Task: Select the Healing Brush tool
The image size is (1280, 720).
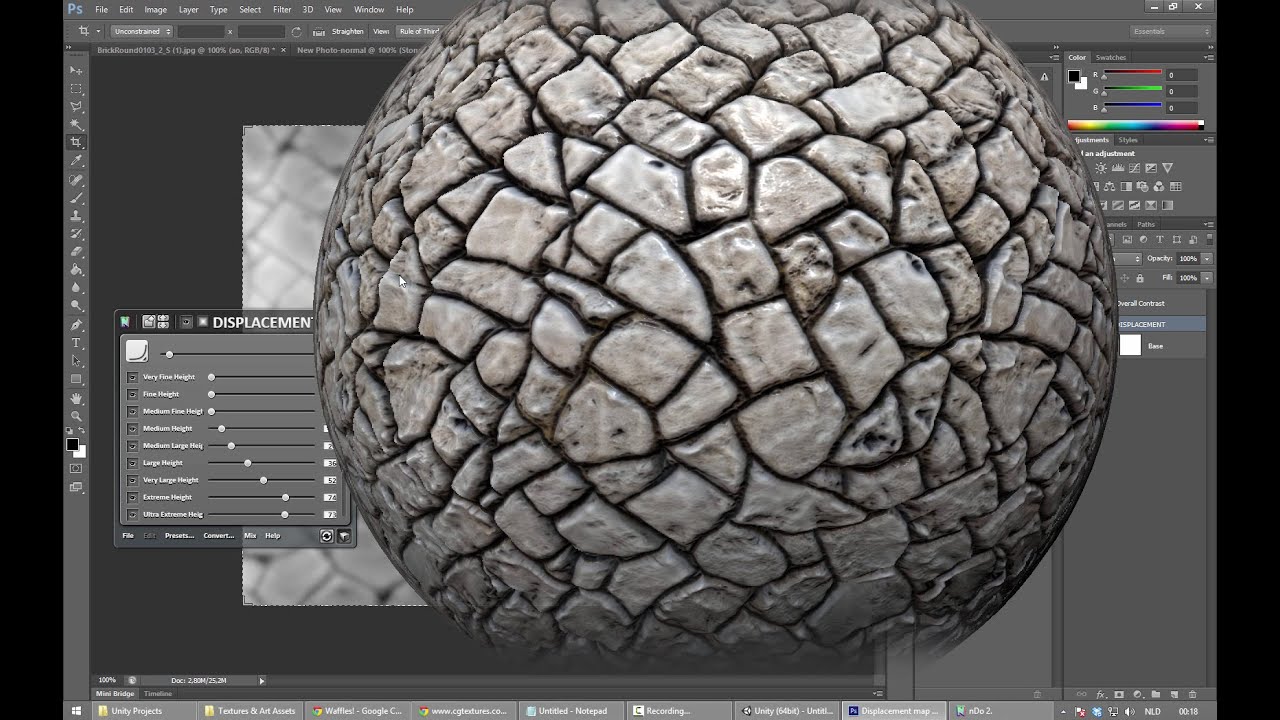Action: point(76,180)
